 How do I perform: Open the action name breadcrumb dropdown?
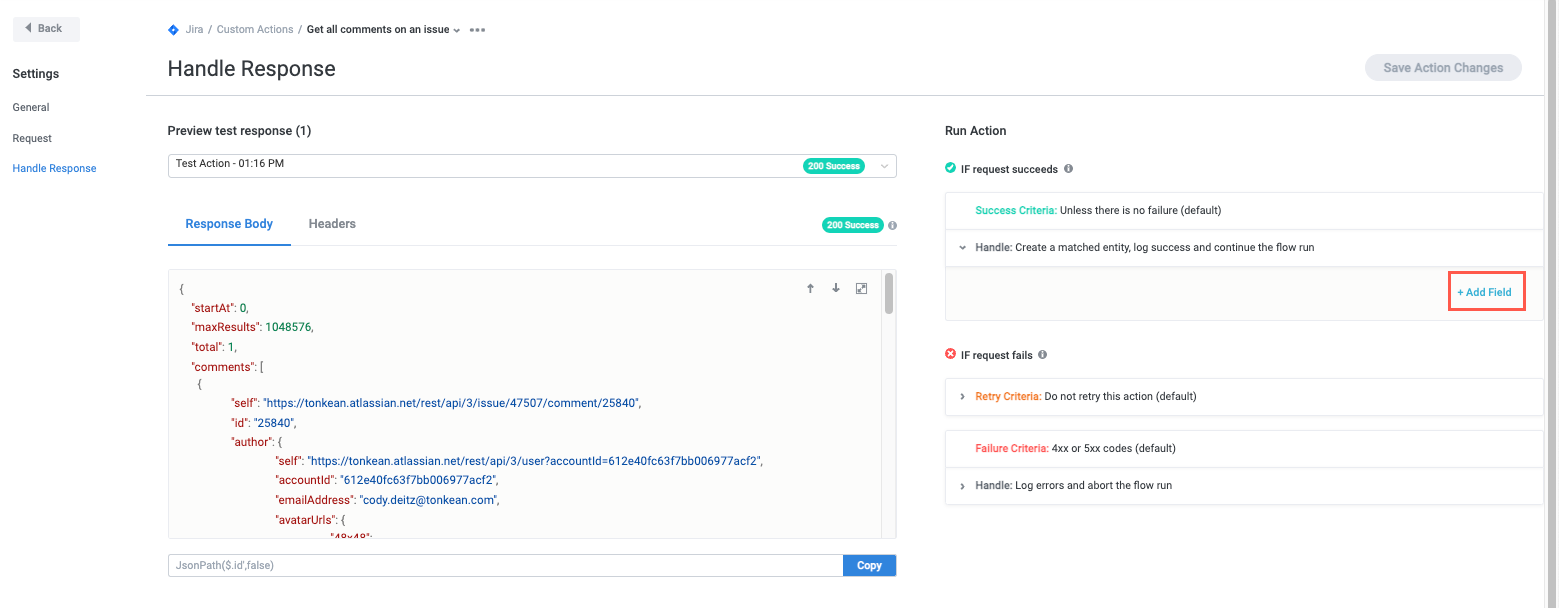tap(457, 30)
